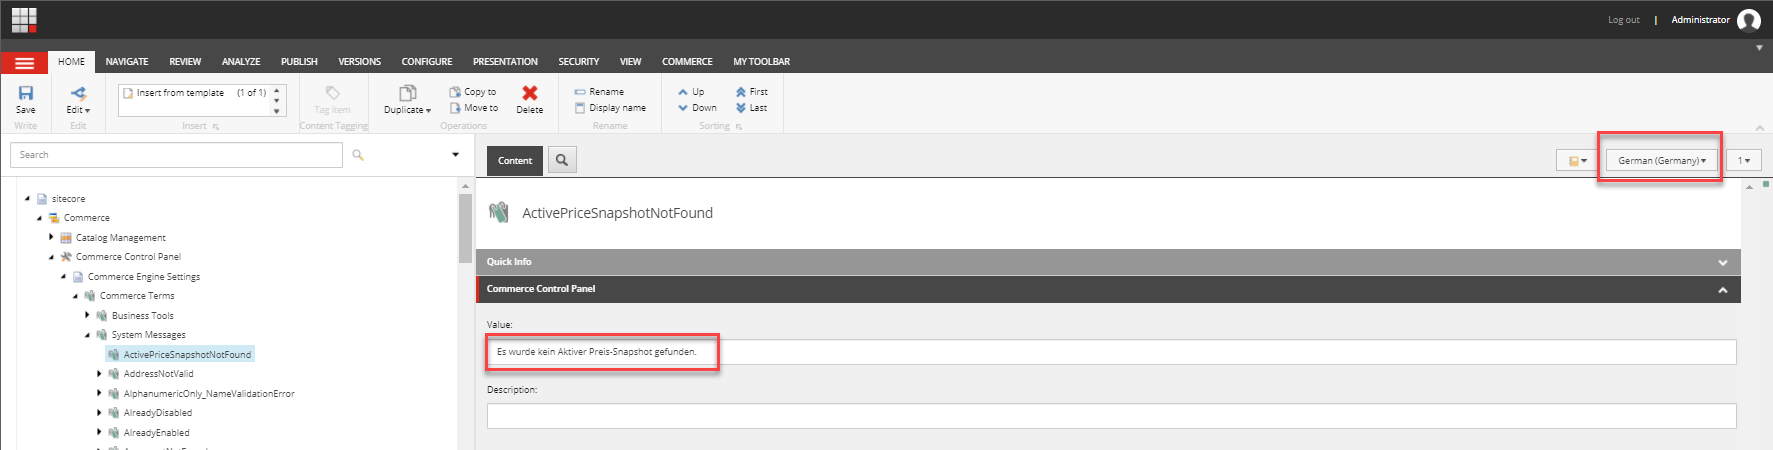1773x450 pixels.
Task: Collapse the Commerce Control Panel section
Action: tap(1108, 289)
